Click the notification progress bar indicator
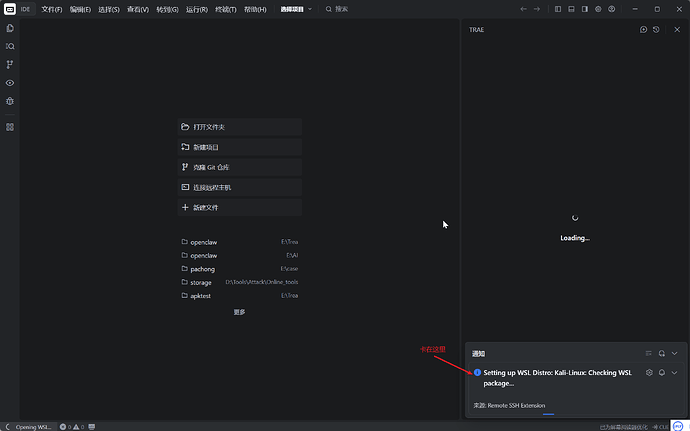The height and width of the screenshot is (431, 690). point(548,414)
